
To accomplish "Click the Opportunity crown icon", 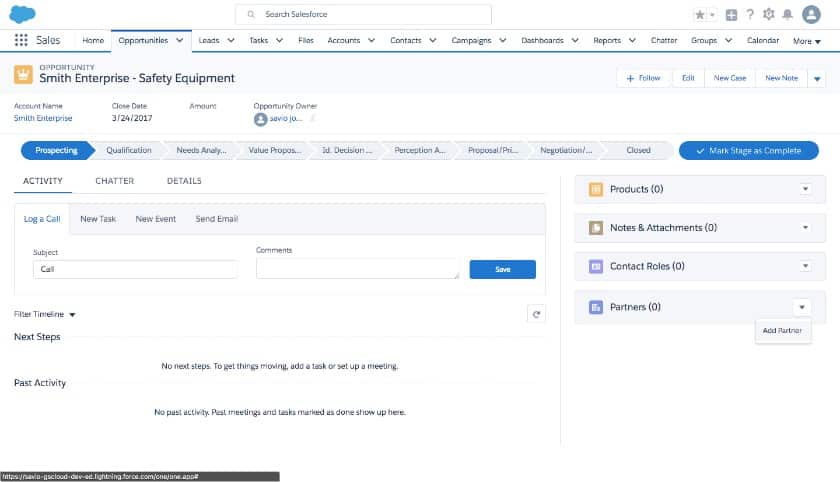I will point(23,74).
